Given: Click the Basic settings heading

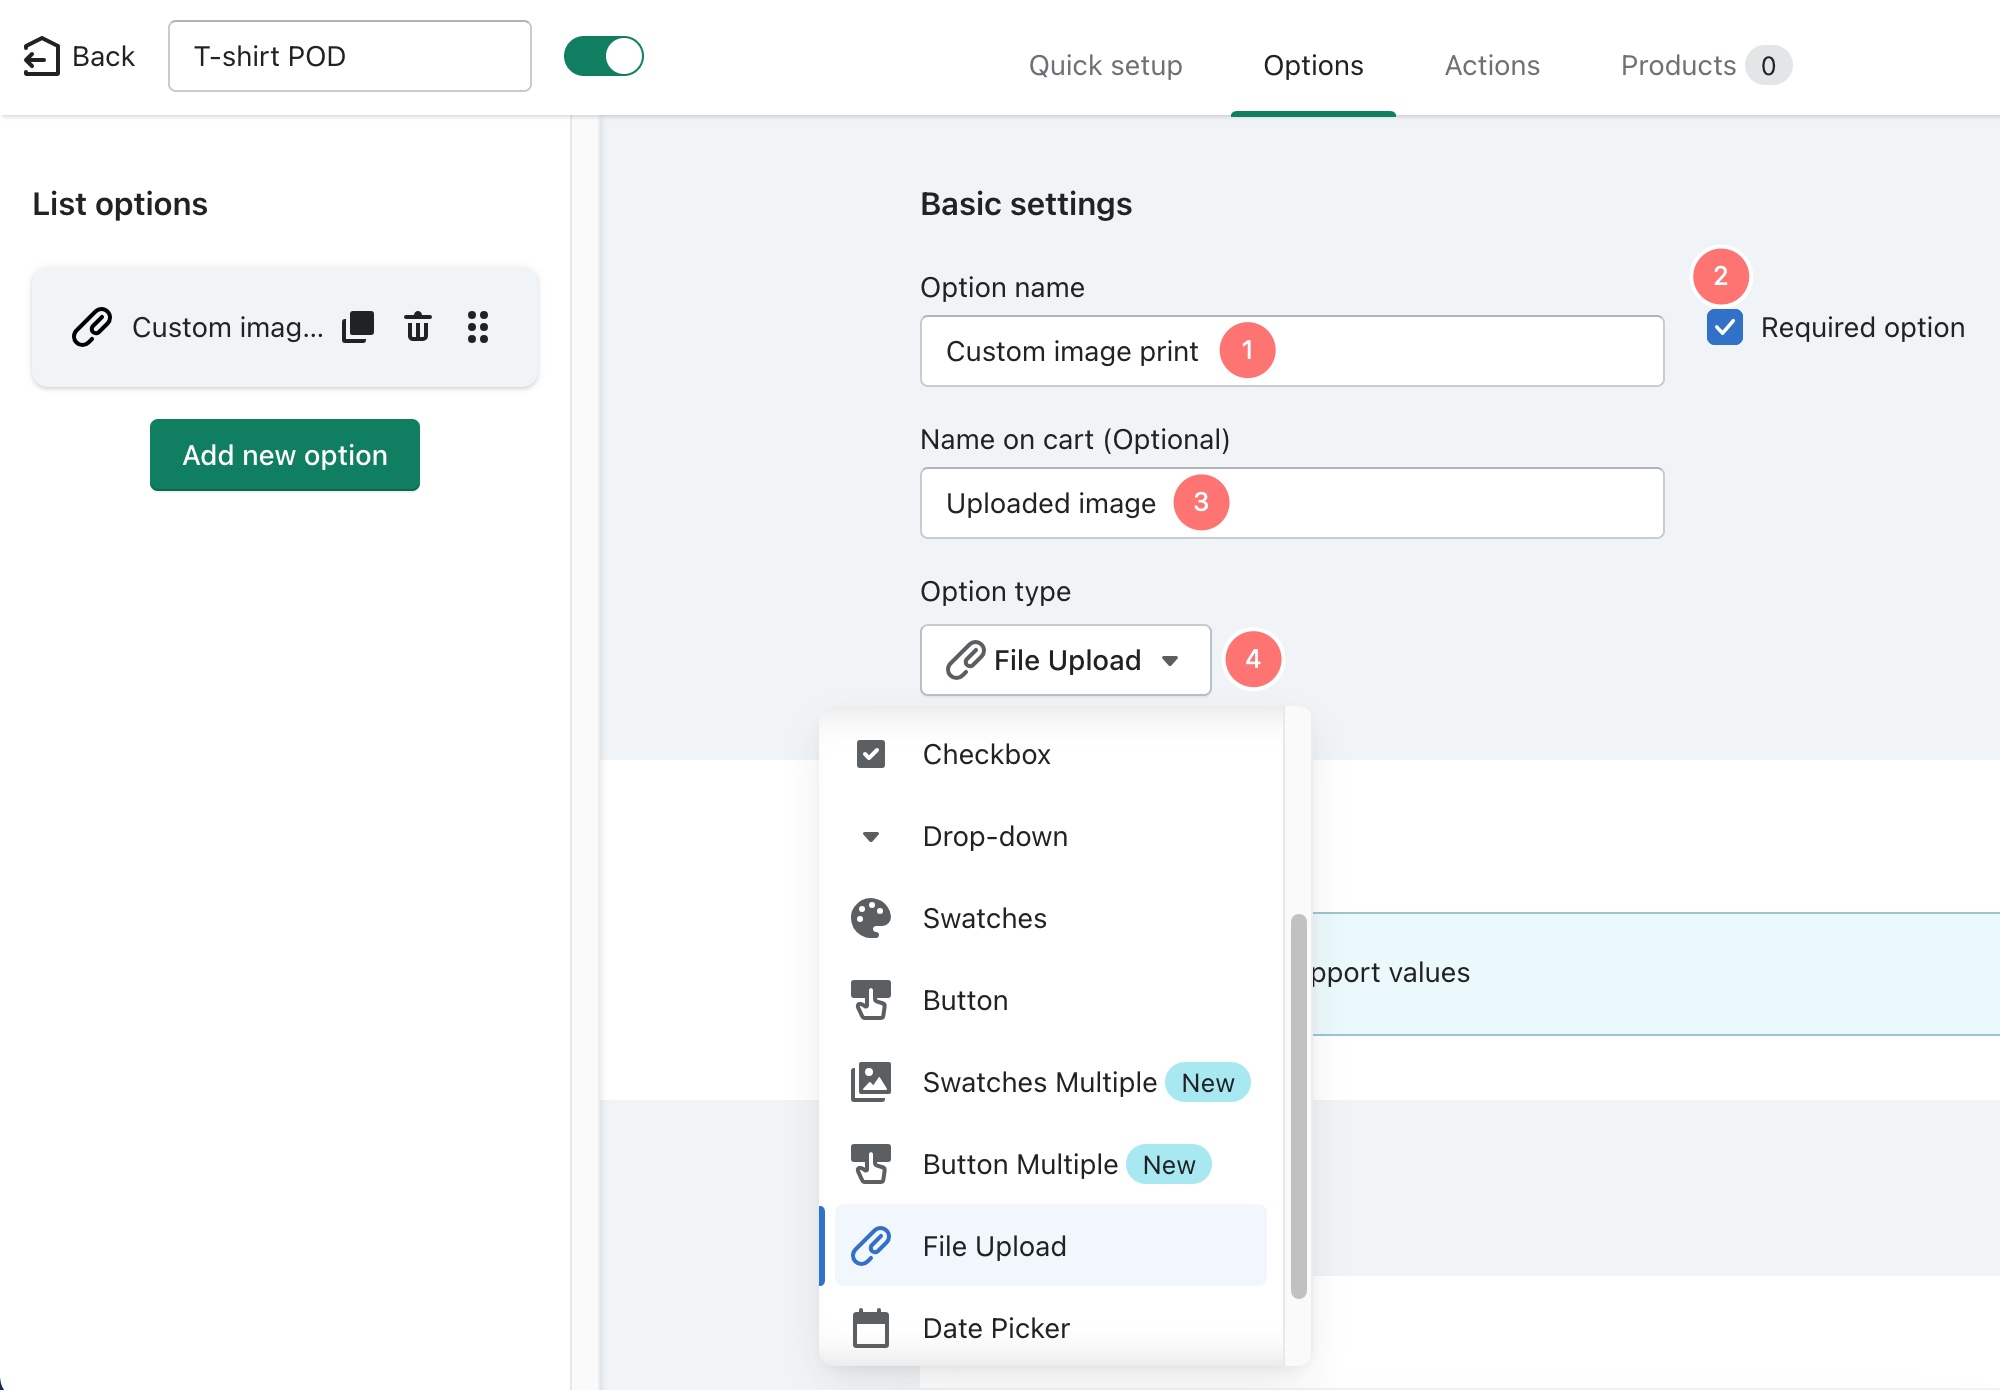Looking at the screenshot, I should point(1026,203).
